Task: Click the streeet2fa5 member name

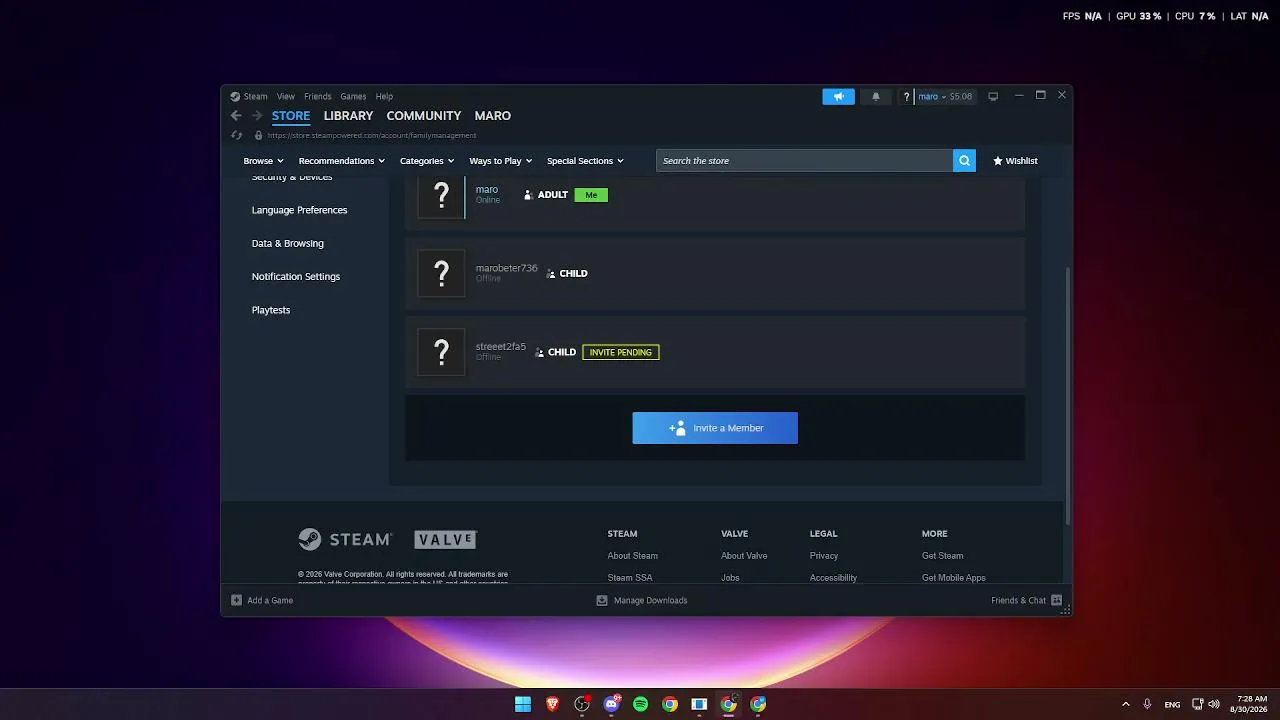Action: (501, 347)
